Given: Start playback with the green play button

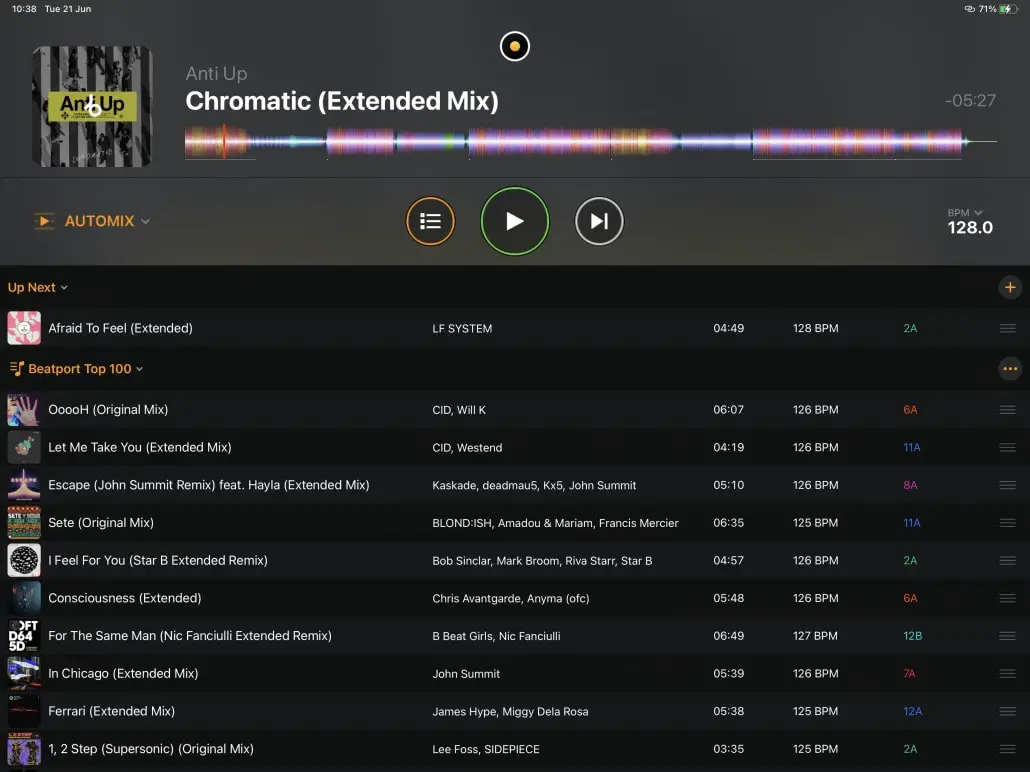Looking at the screenshot, I should (514, 221).
